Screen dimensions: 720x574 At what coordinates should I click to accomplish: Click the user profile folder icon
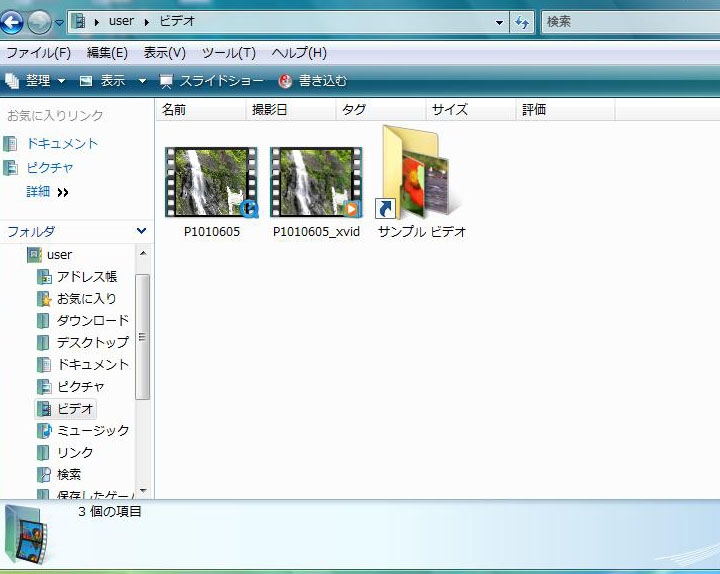pos(34,255)
